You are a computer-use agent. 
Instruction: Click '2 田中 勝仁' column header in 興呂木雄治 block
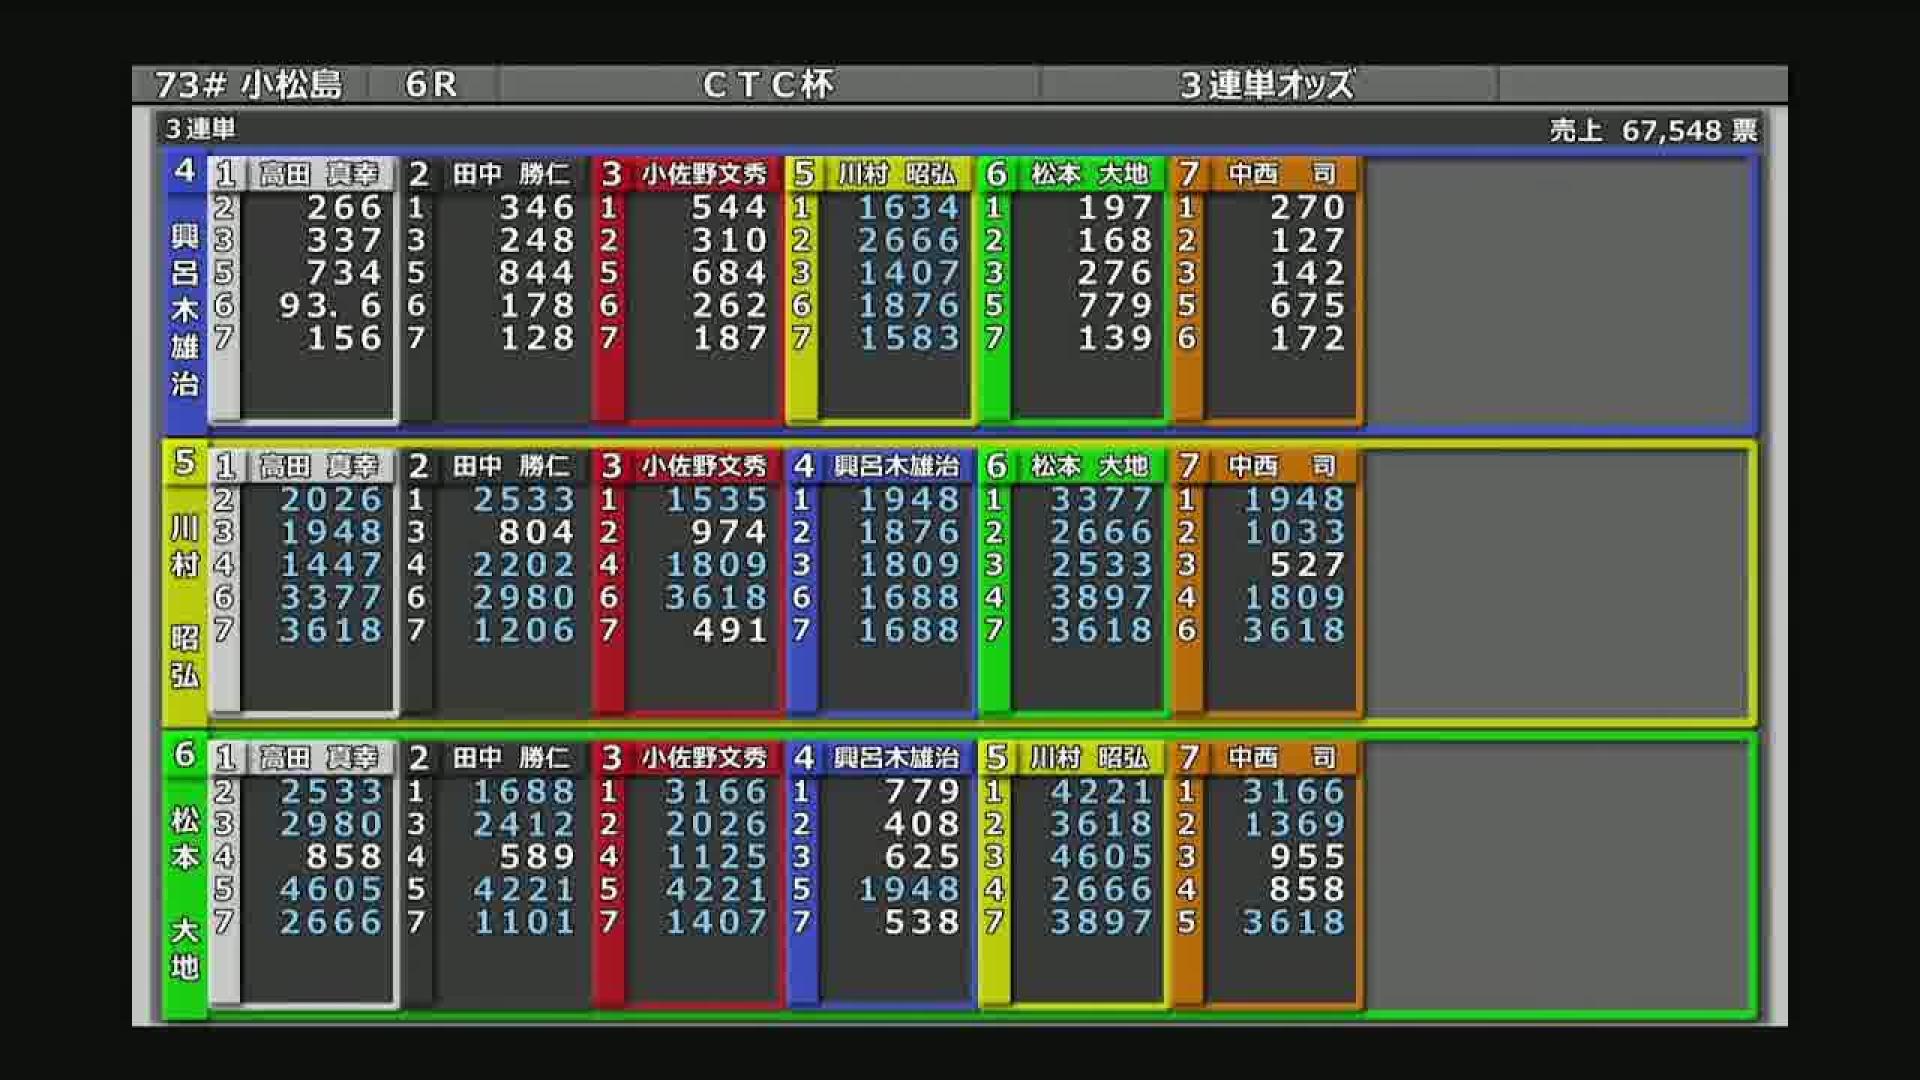pos(493,174)
